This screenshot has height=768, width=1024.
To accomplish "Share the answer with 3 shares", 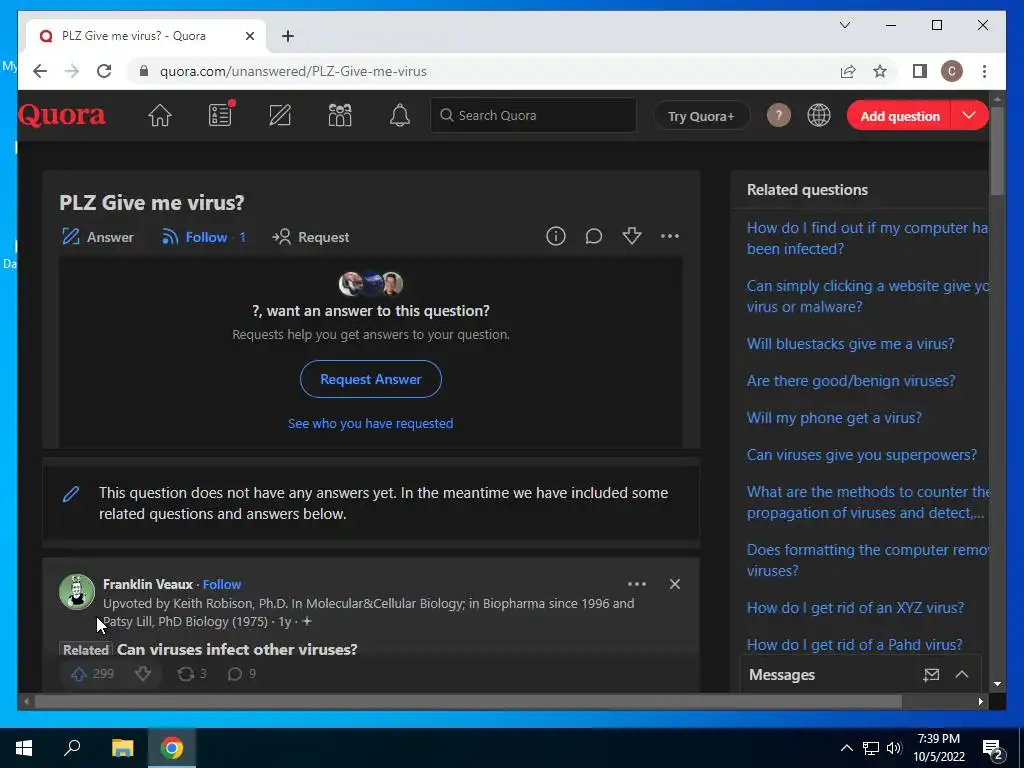I will (x=191, y=674).
